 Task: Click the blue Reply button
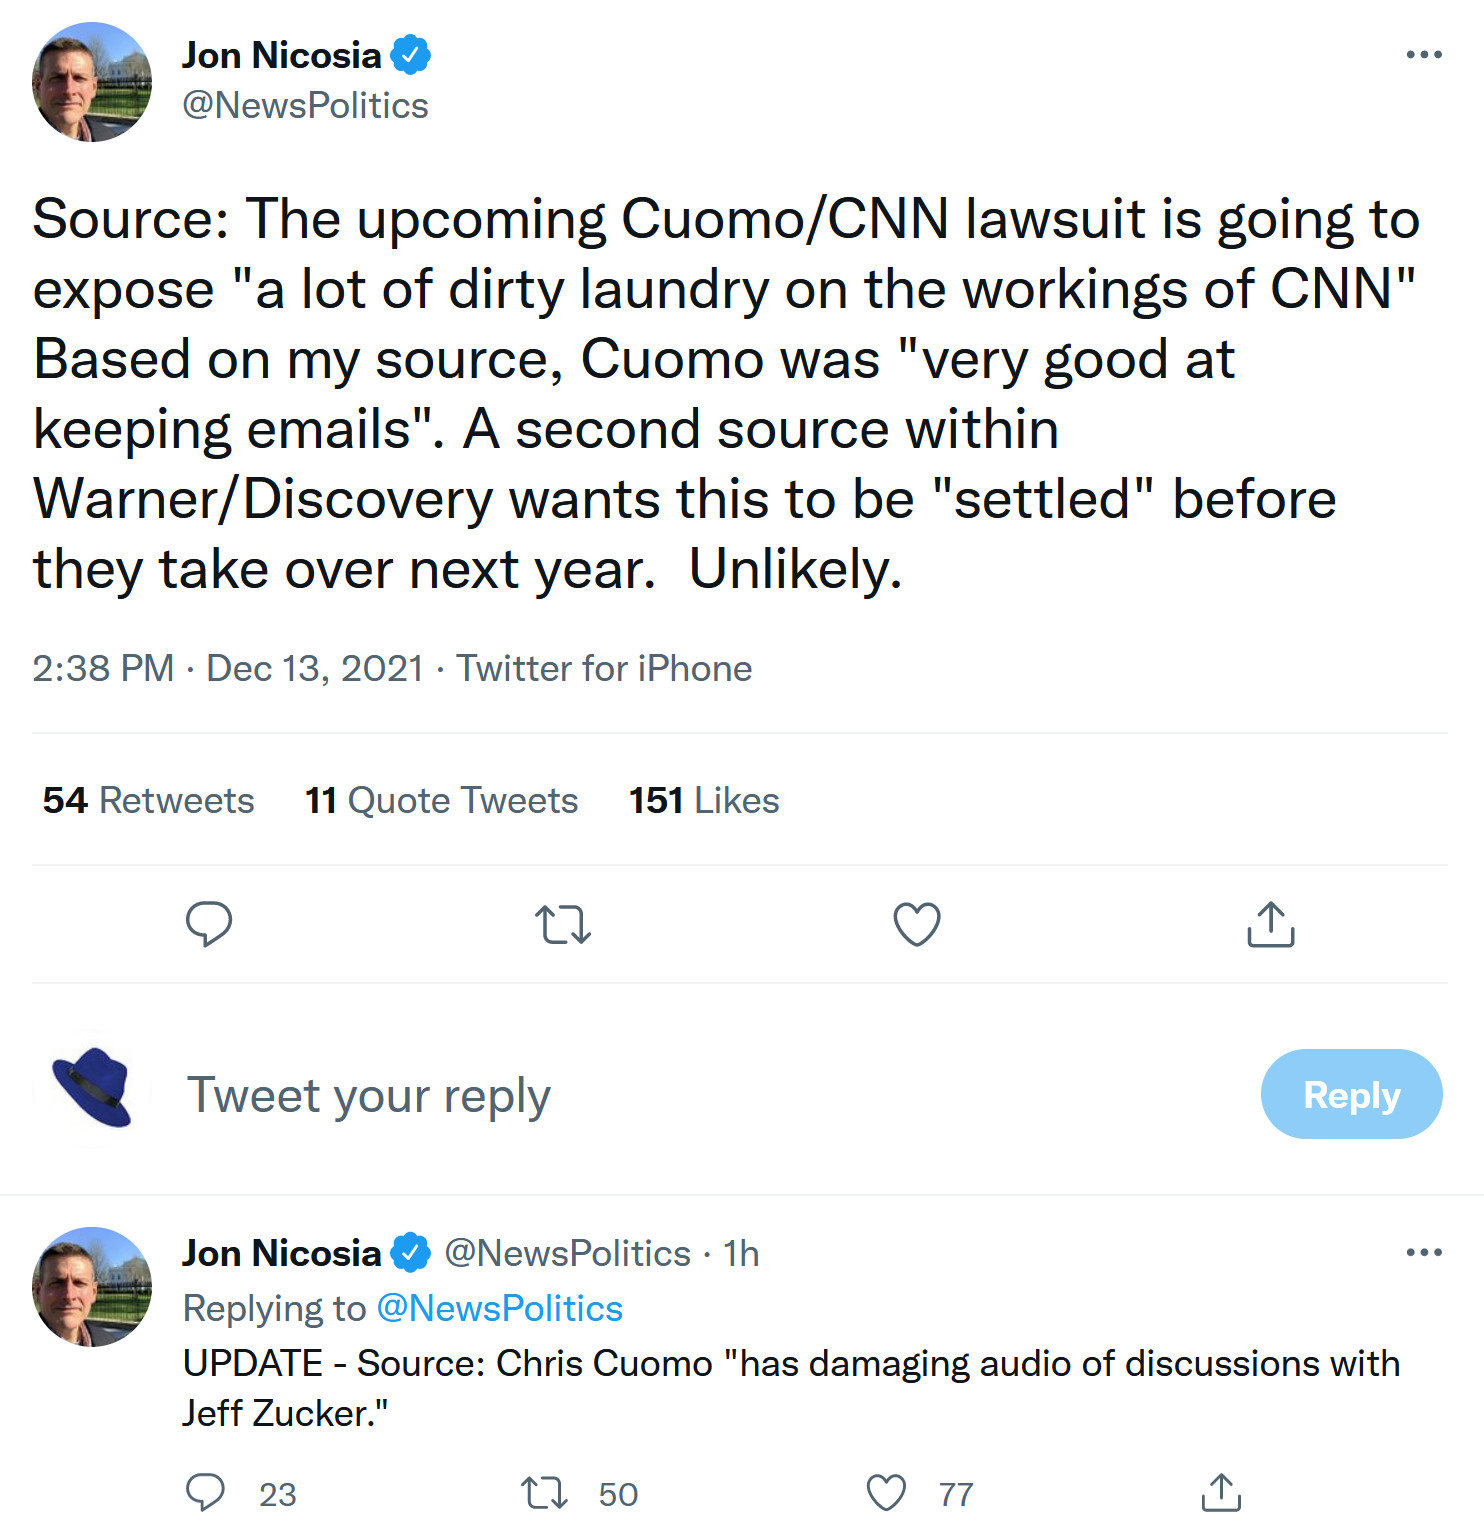coord(1351,1094)
